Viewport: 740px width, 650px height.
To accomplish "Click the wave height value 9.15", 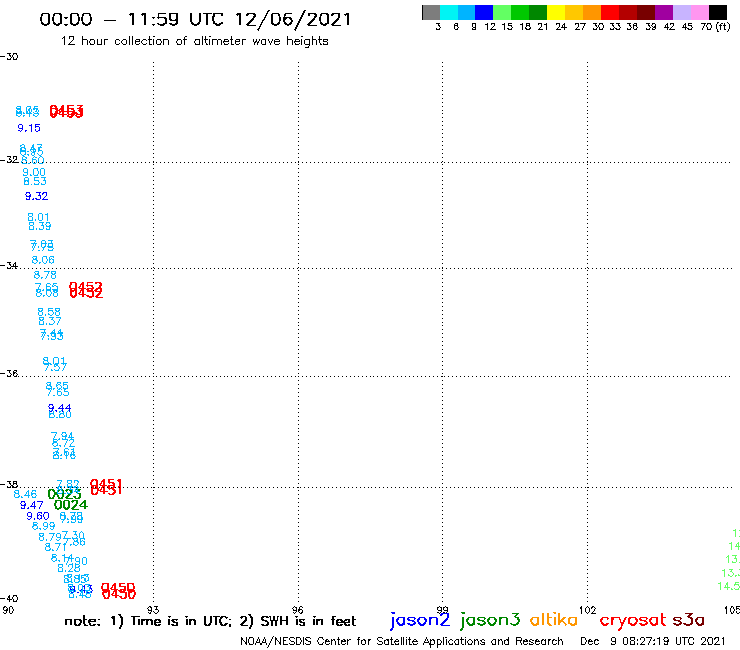I will [x=29, y=128].
